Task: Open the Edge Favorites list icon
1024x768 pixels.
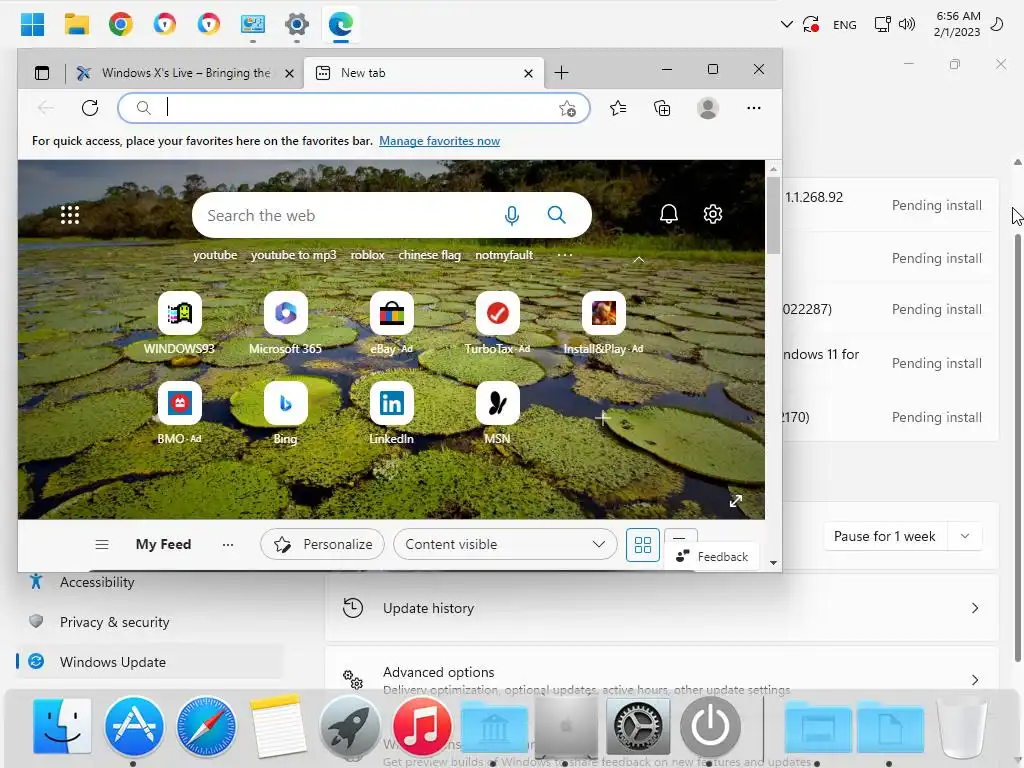Action: click(618, 108)
